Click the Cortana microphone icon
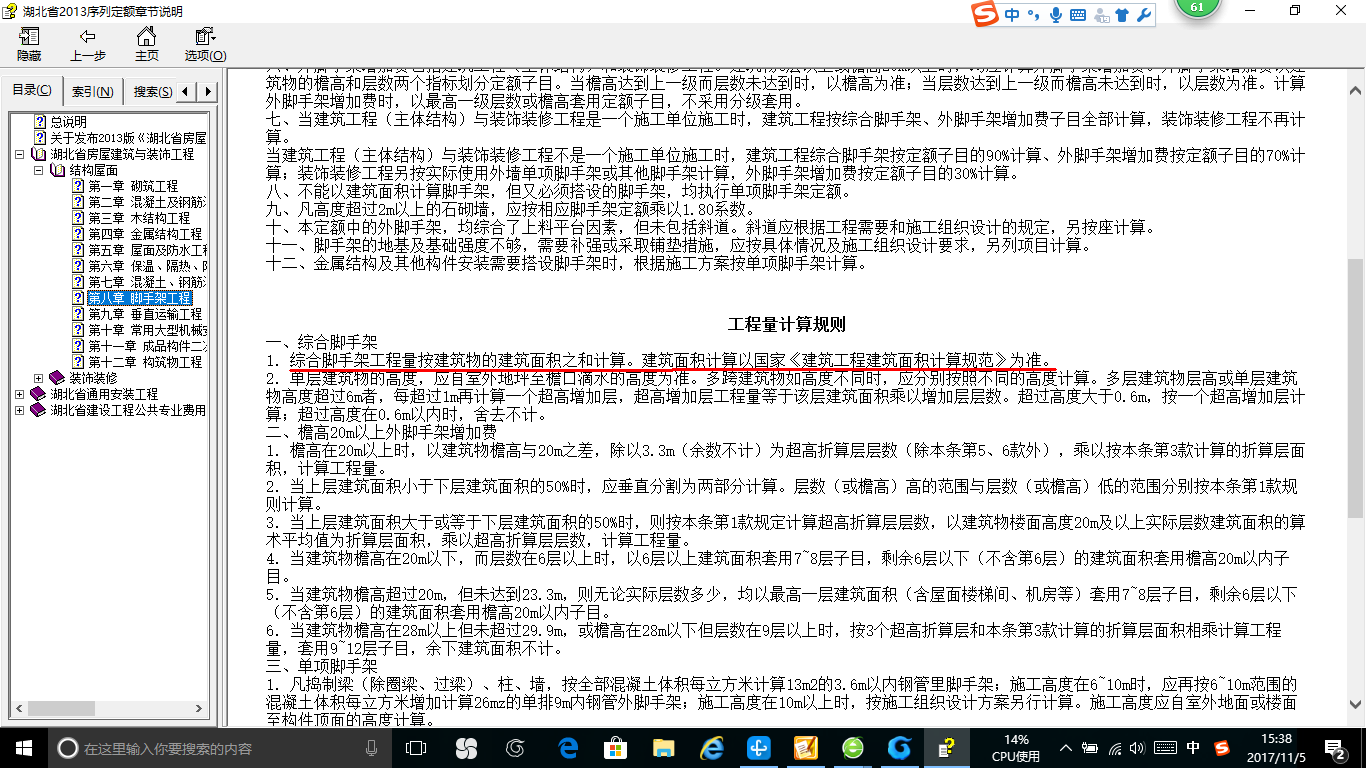This screenshot has width=1366, height=768. pyautogui.click(x=371, y=748)
